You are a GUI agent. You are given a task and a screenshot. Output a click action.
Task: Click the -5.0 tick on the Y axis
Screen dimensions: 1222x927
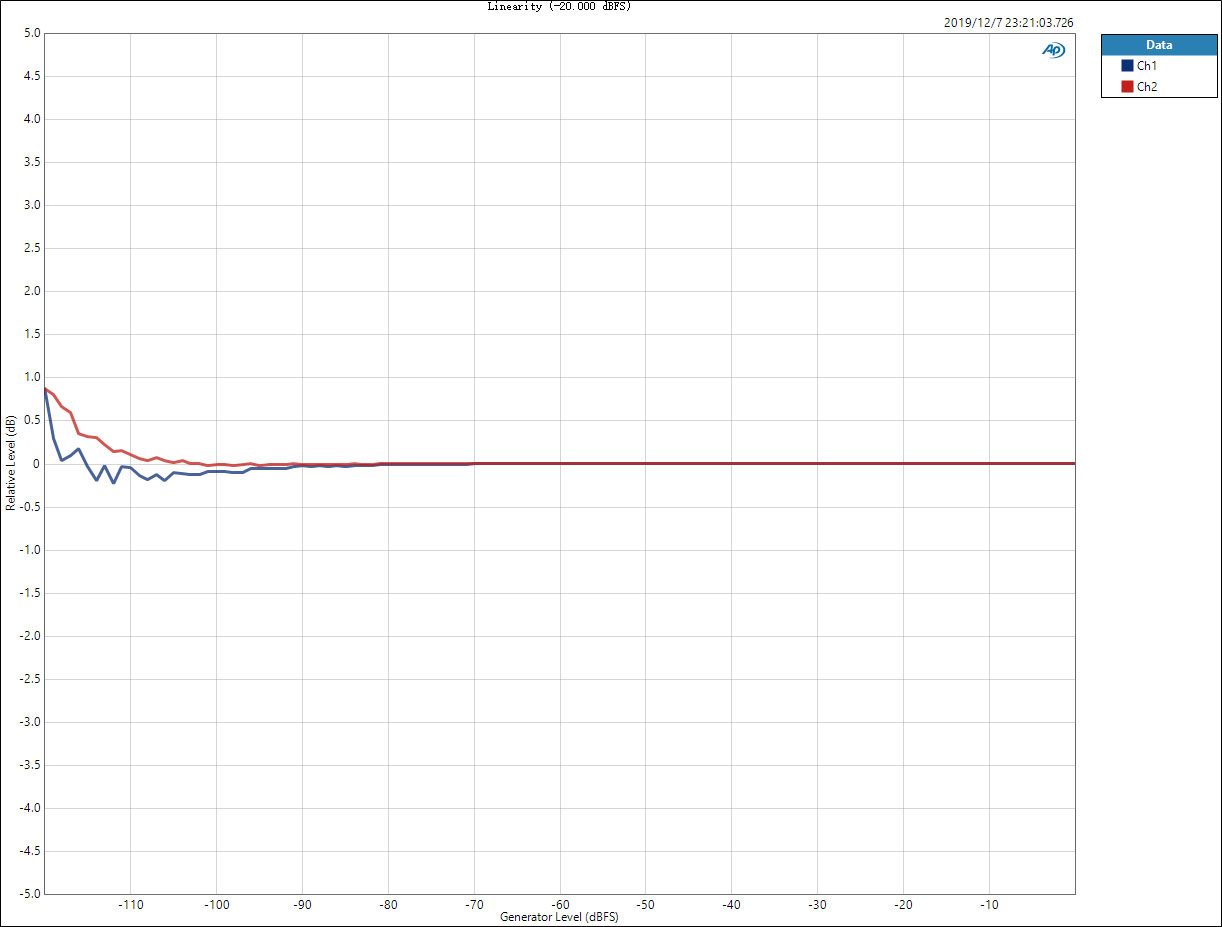pyautogui.click(x=29, y=894)
